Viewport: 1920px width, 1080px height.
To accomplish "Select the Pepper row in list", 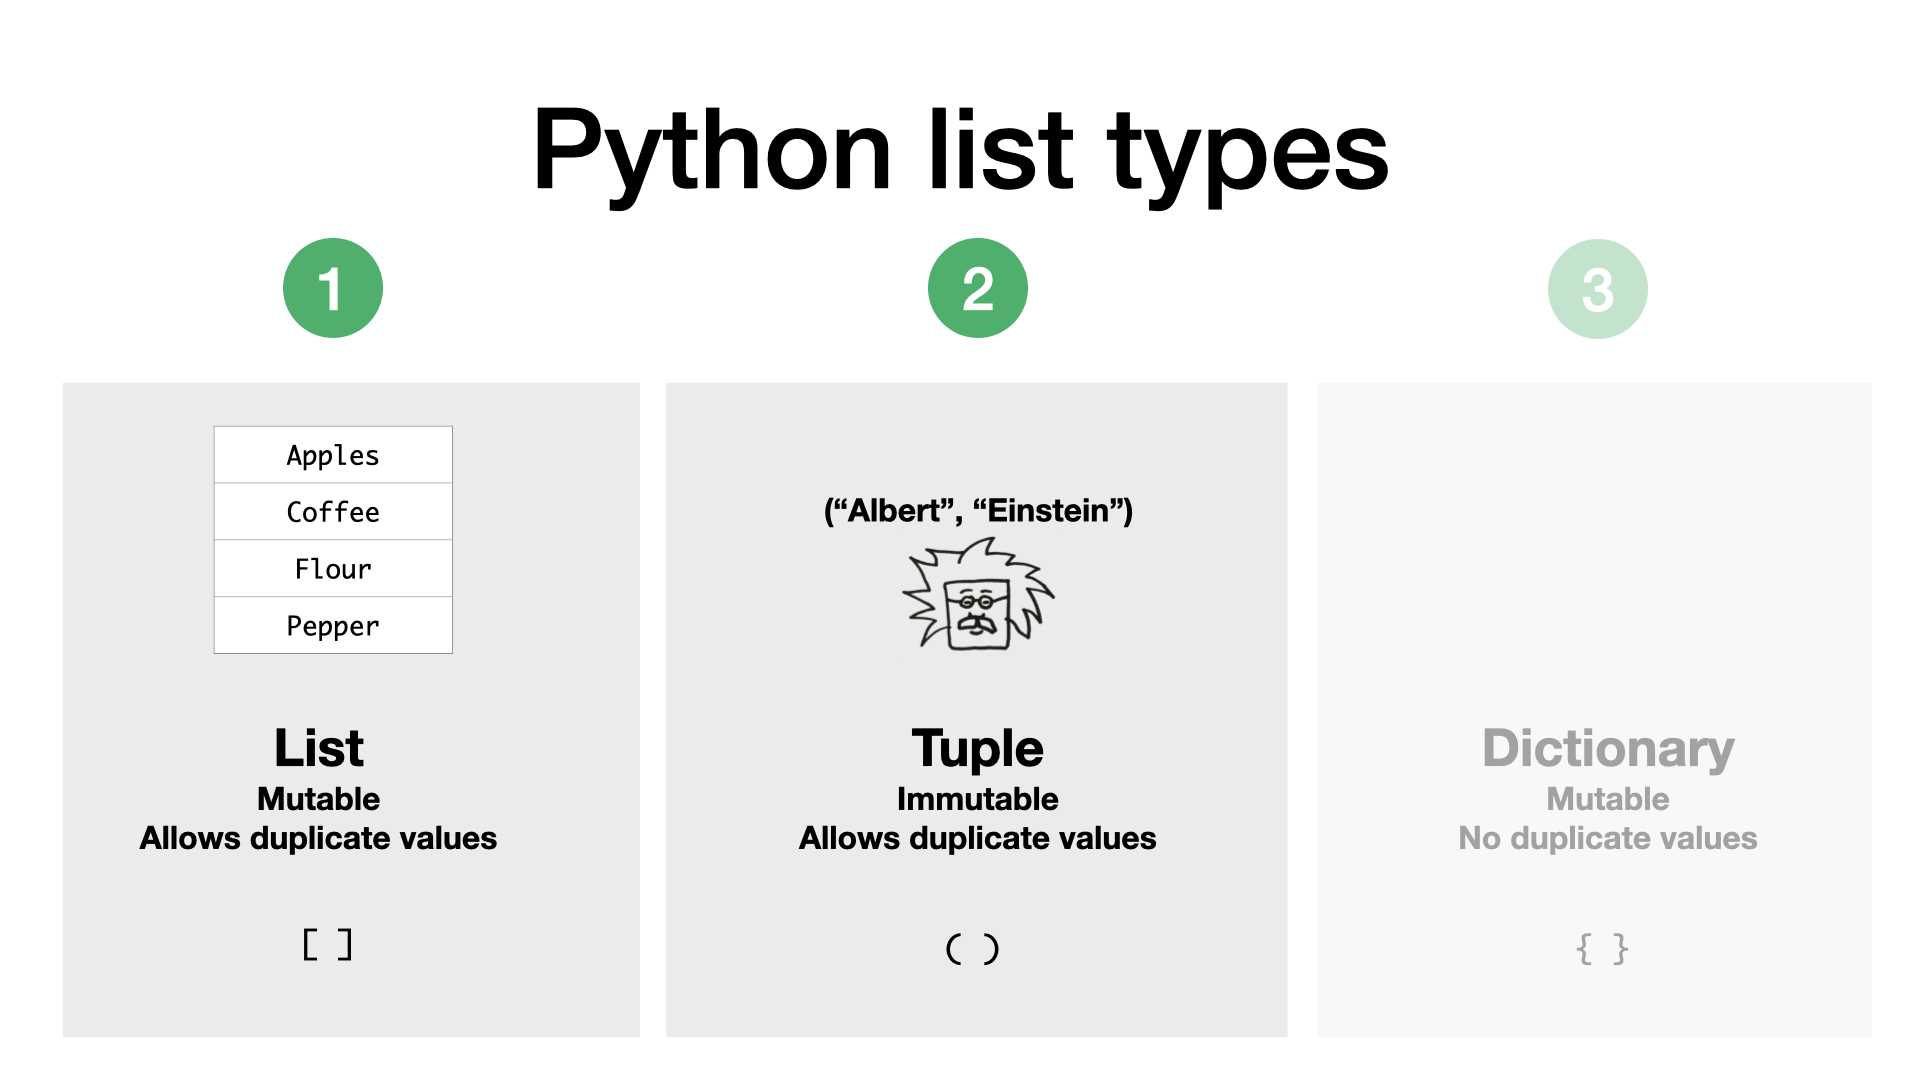I will pos(333,626).
